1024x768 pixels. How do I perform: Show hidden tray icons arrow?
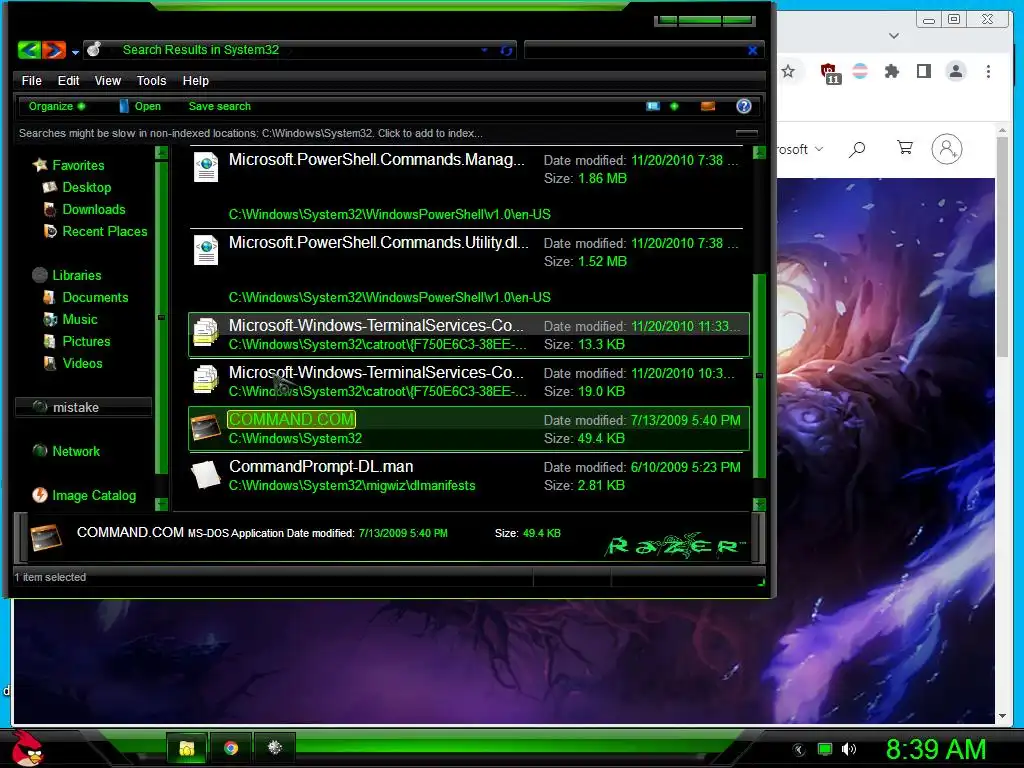799,750
